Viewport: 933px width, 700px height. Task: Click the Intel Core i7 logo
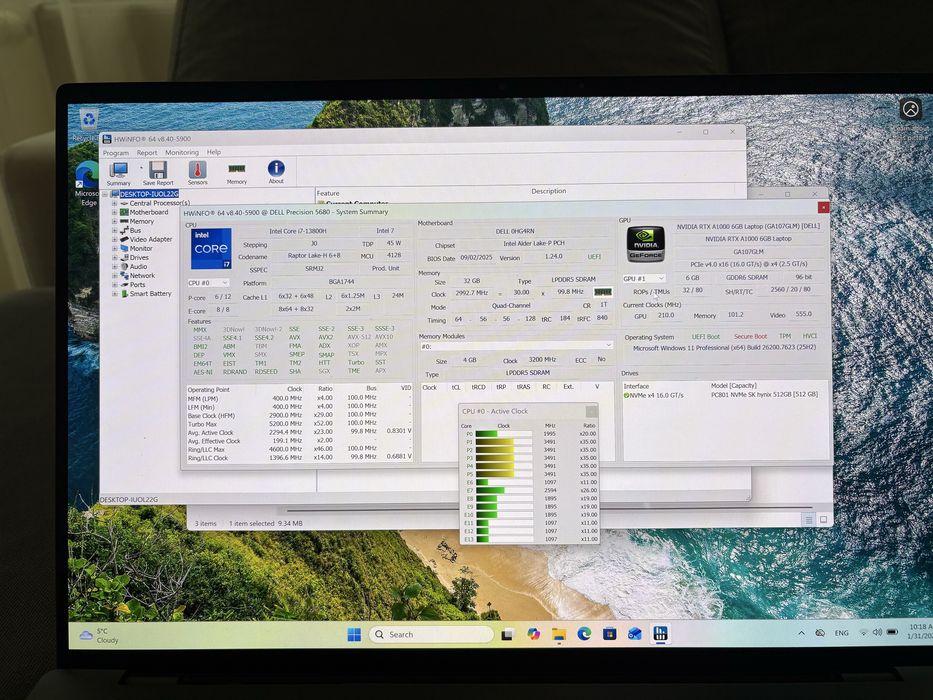click(211, 249)
